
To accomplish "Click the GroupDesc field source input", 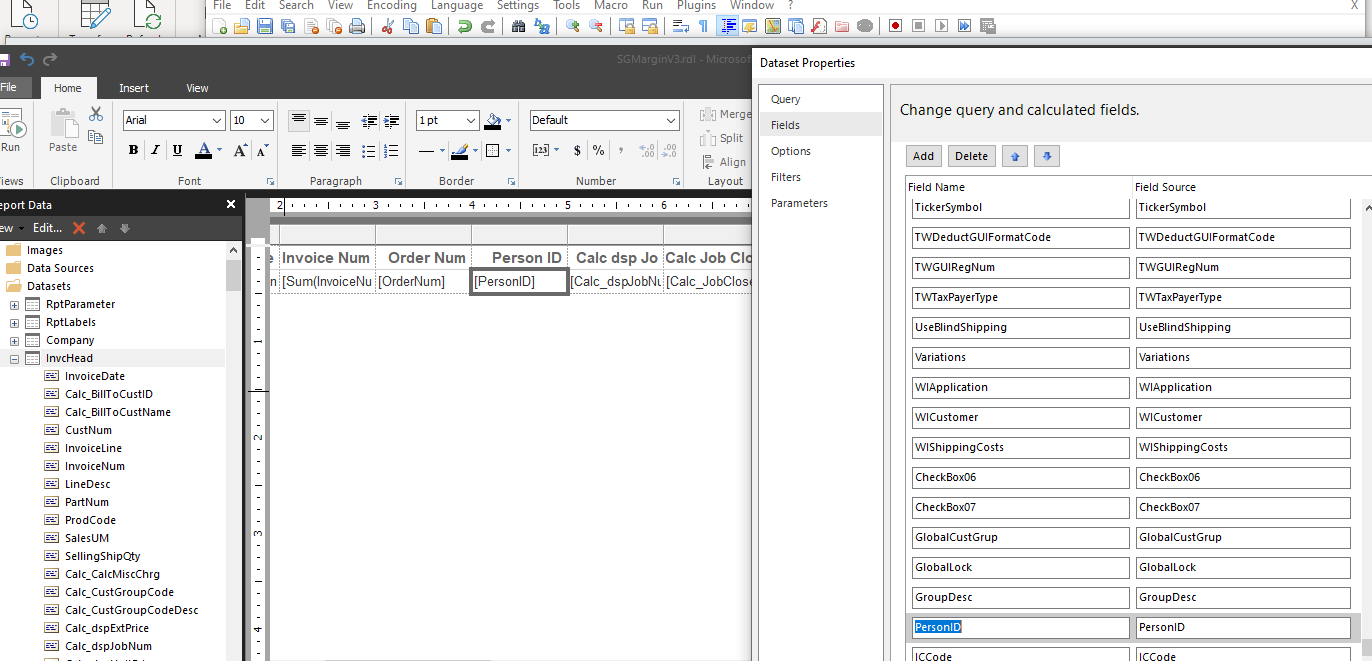I will [1243, 597].
